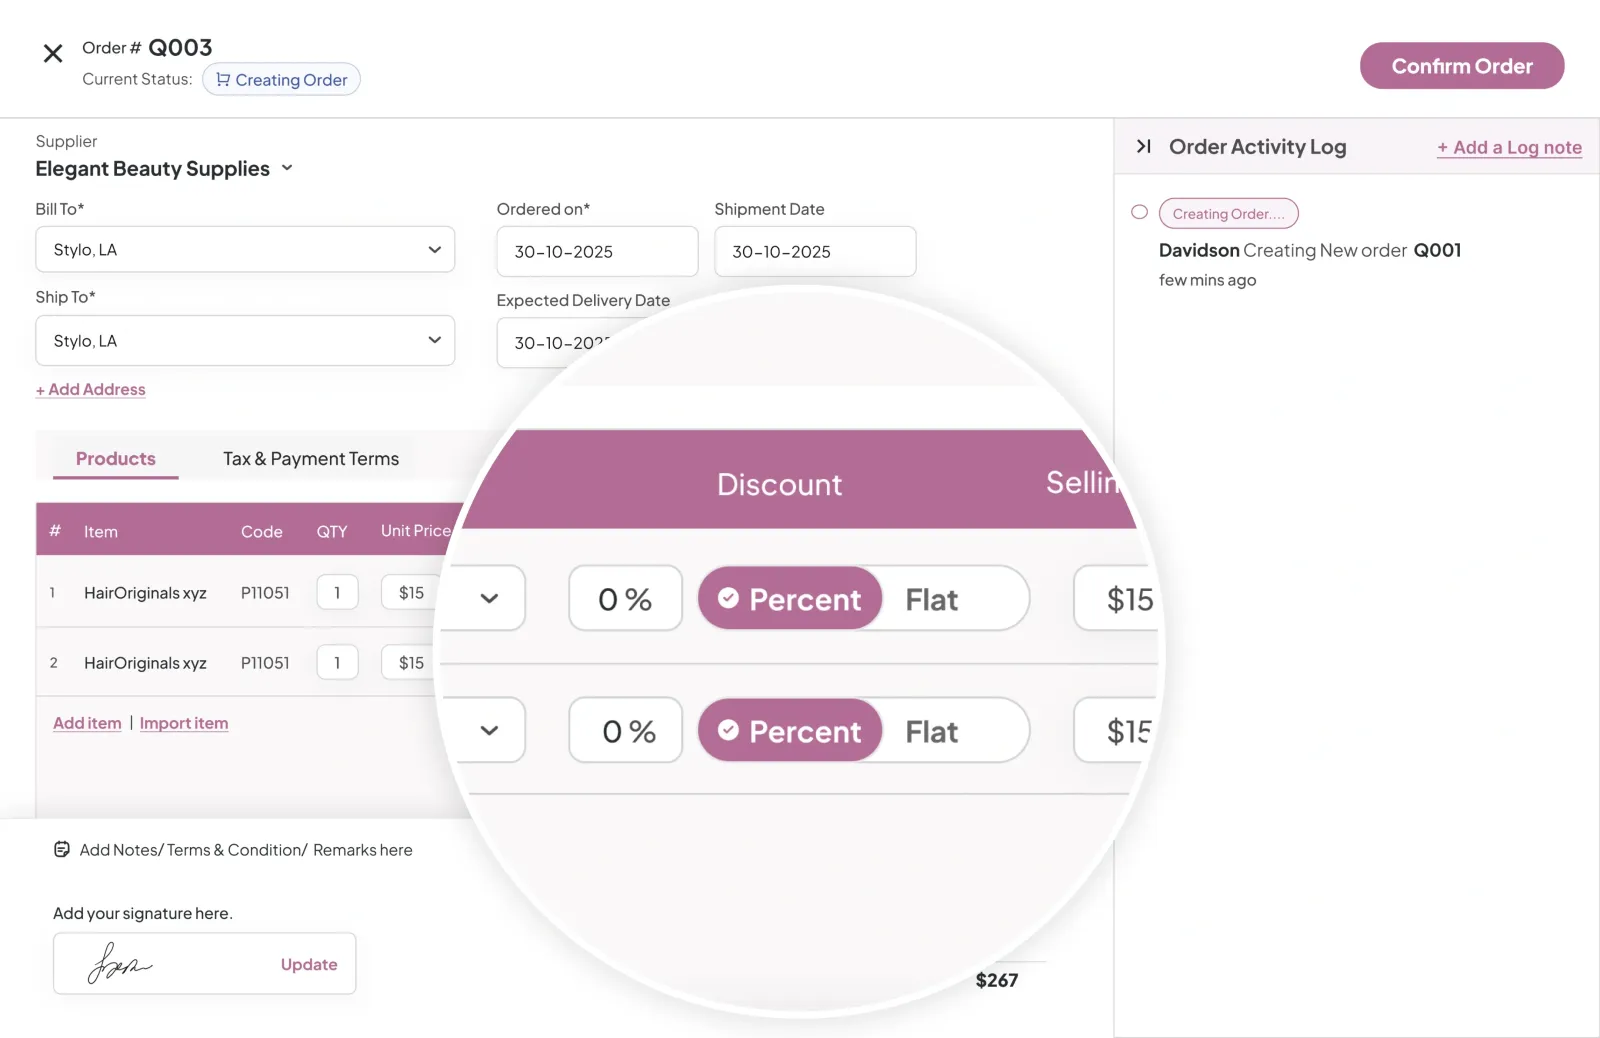
Task: Choose Percent discount for second row
Action: pyautogui.click(x=790, y=731)
